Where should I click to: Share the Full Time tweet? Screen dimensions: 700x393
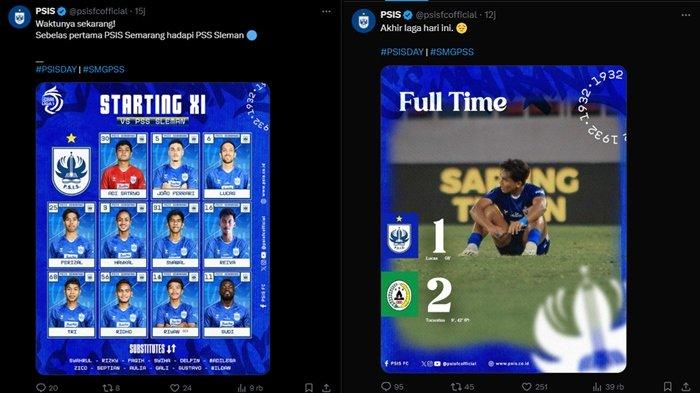pos(686,386)
